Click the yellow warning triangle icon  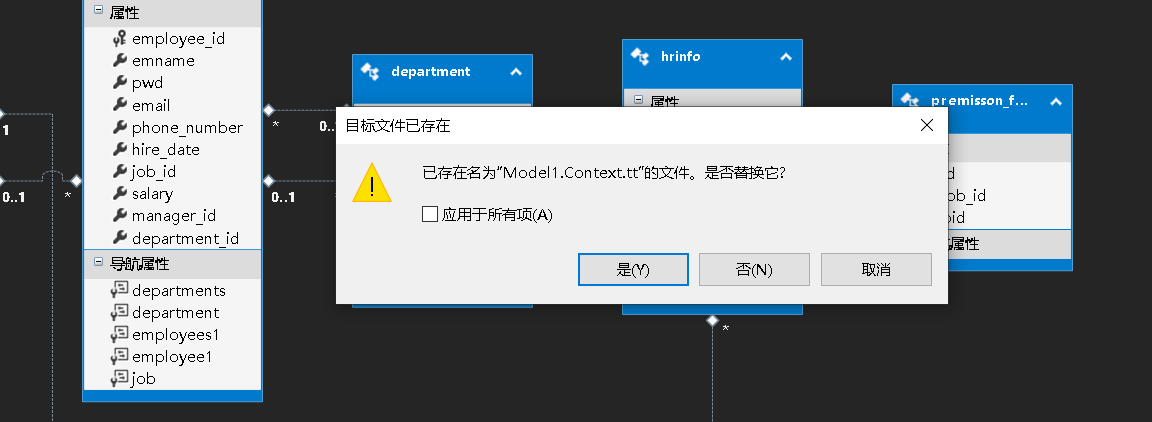[x=372, y=183]
